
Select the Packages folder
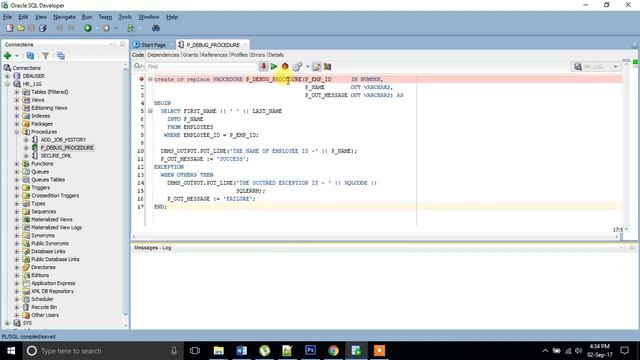[42, 124]
